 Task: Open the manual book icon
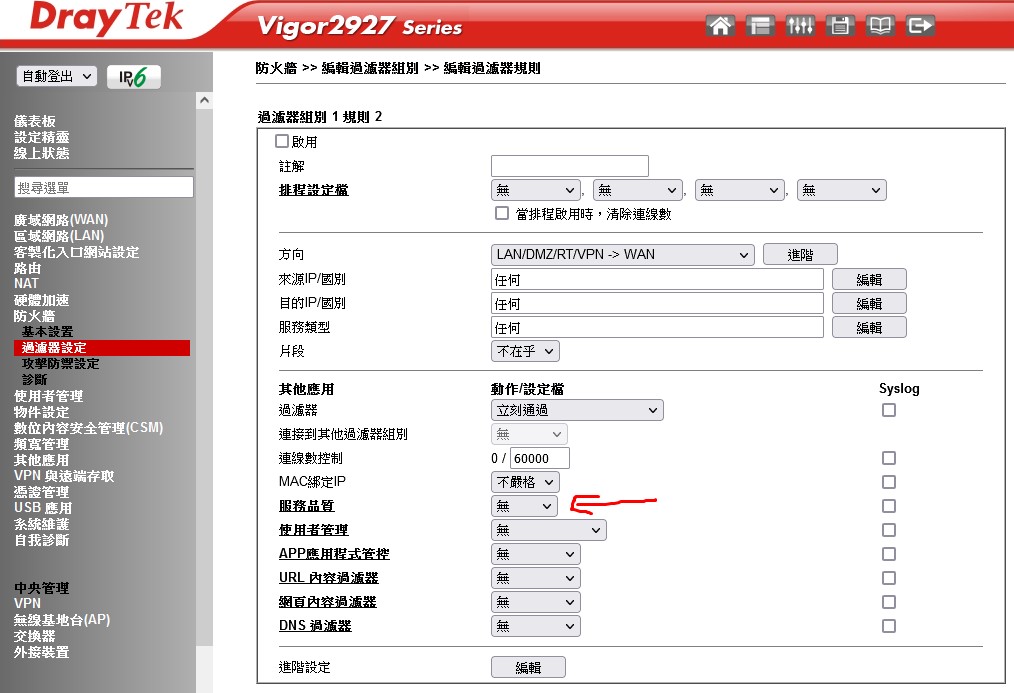880,26
